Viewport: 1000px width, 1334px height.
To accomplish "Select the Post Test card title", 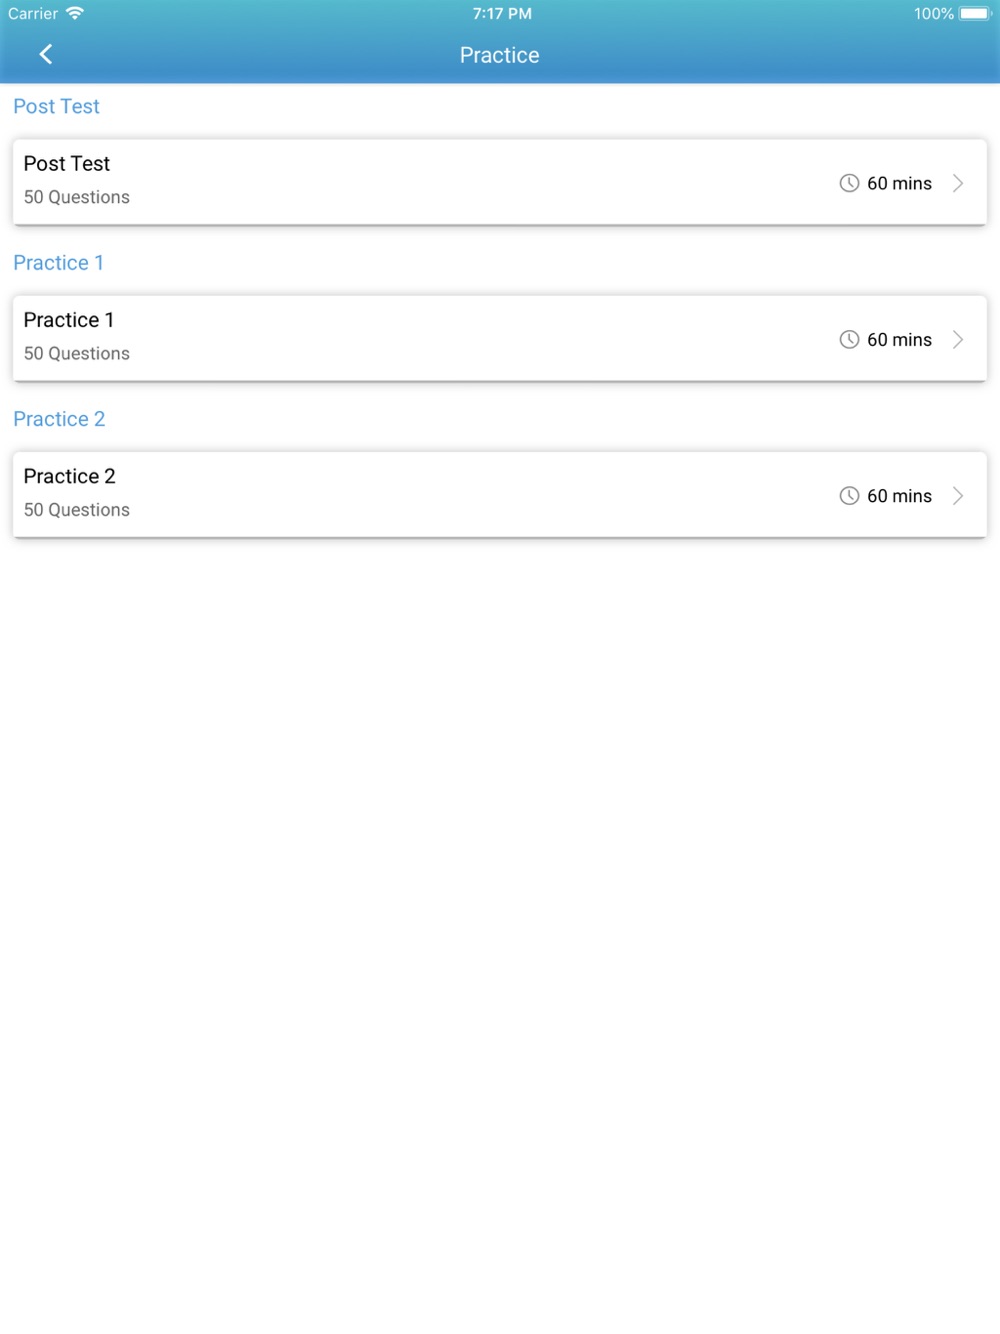I will click(67, 163).
